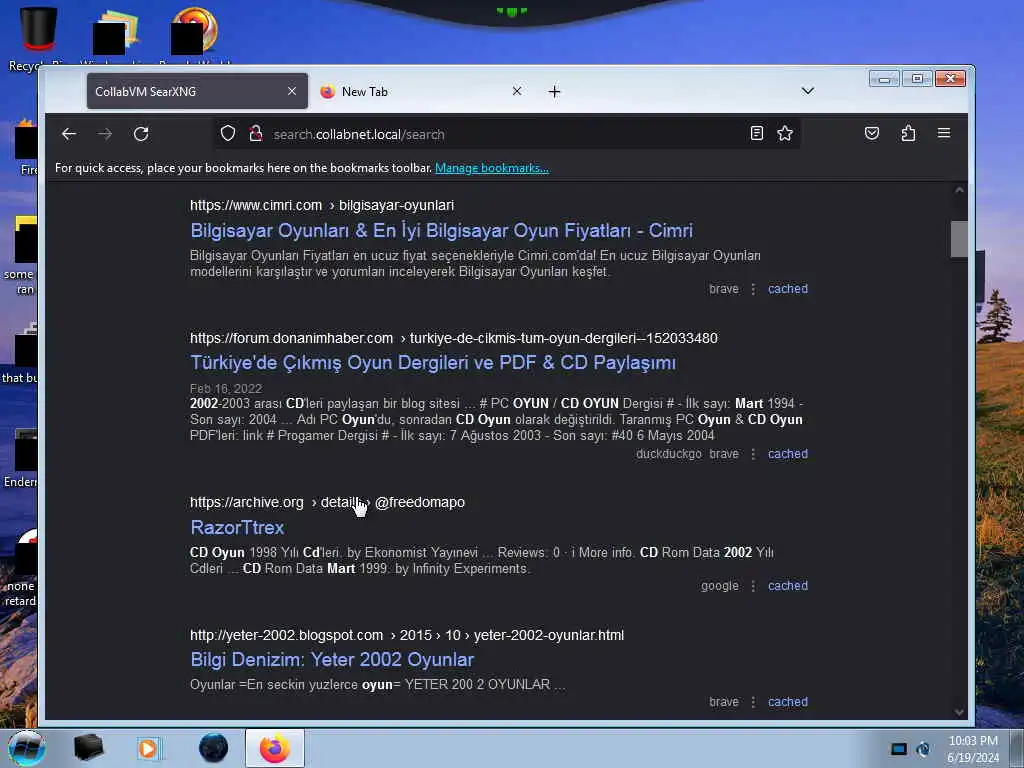The width and height of the screenshot is (1024, 768).
Task: Open the options dots on the donanimhaber result
Action: pos(753,454)
